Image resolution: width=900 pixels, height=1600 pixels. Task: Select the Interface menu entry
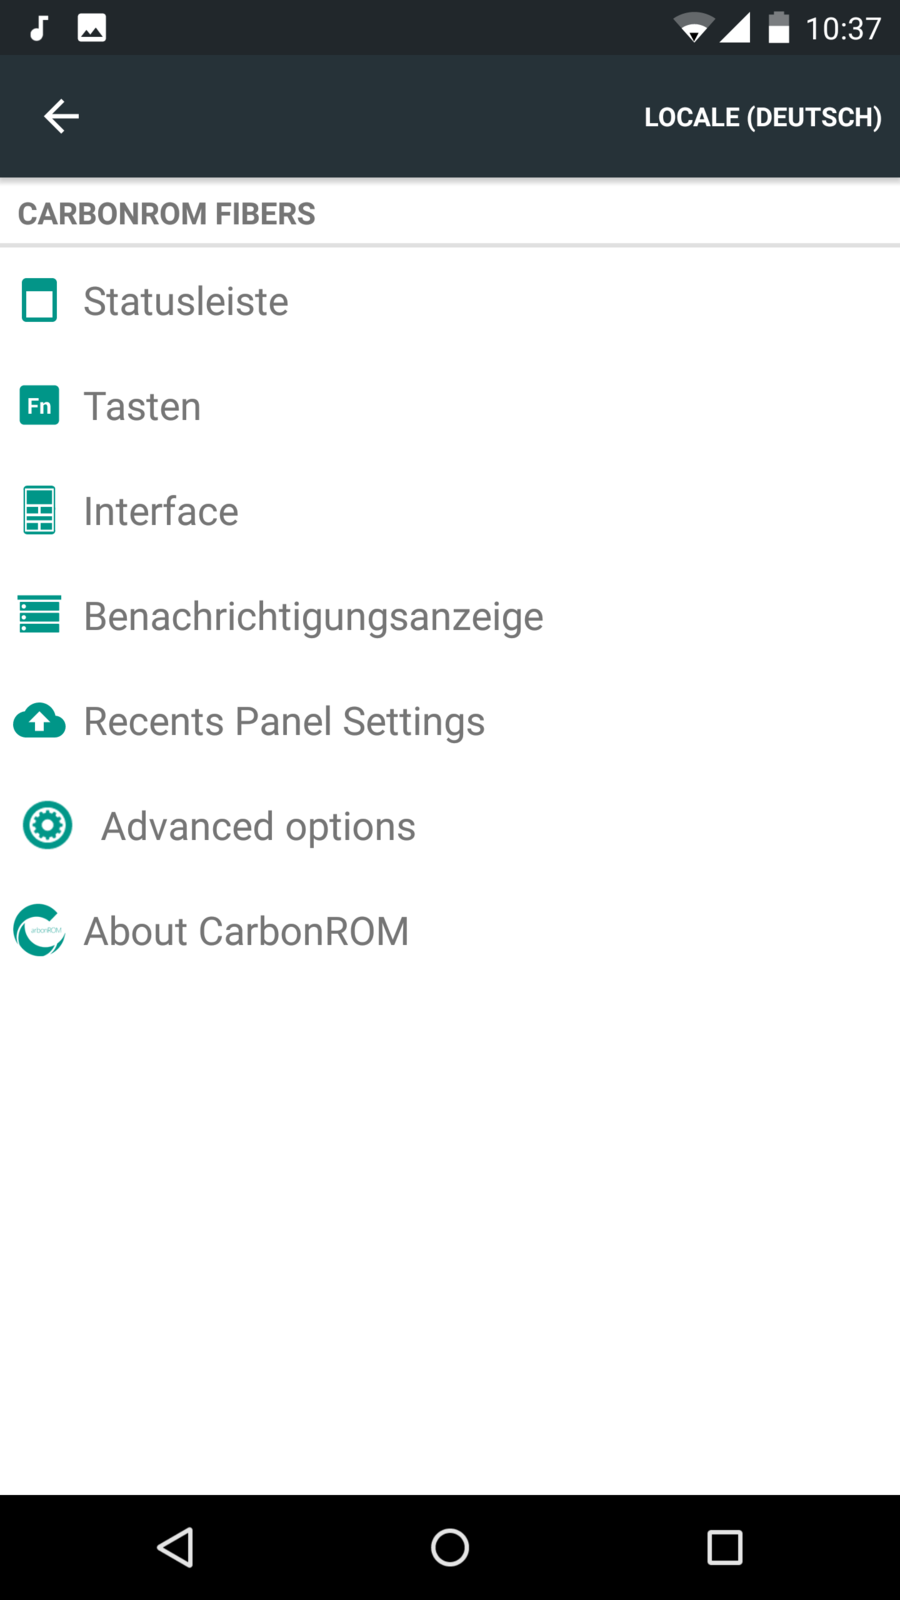click(161, 512)
